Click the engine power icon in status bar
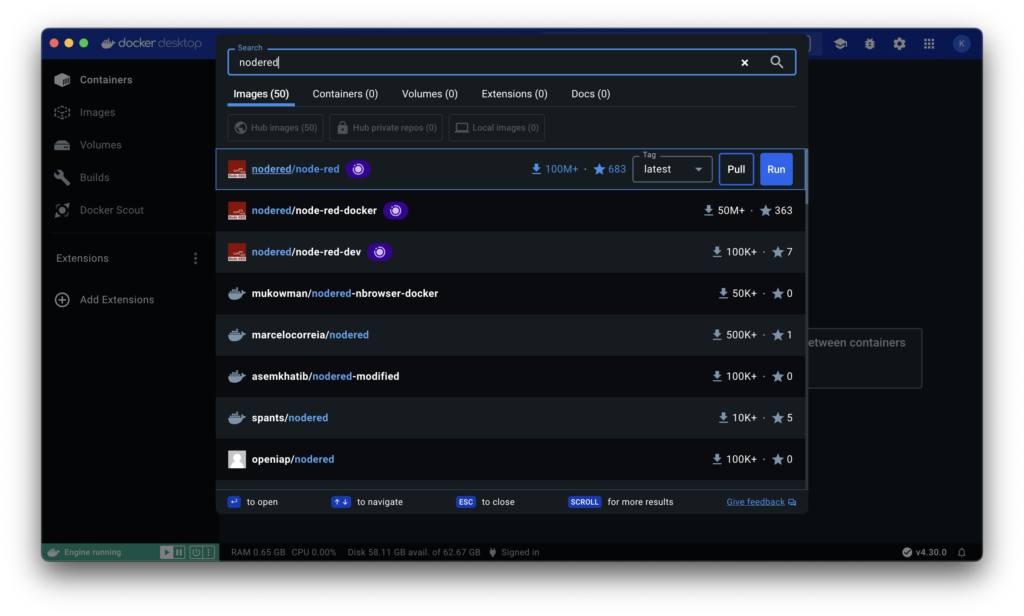The image size is (1024, 616). coord(196,552)
